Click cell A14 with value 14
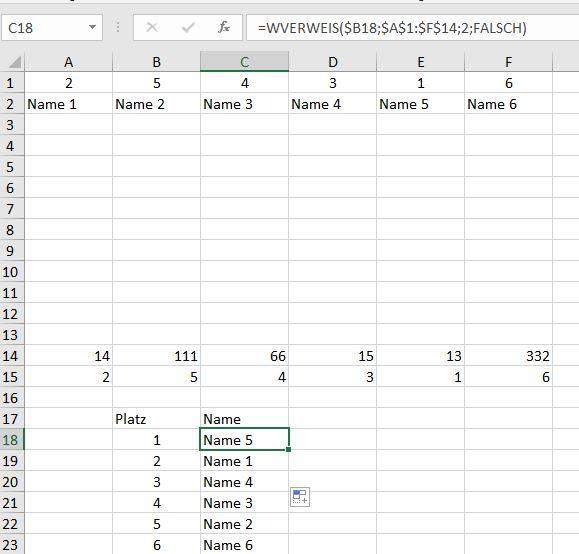This screenshot has height=554, width=579. tap(68, 356)
